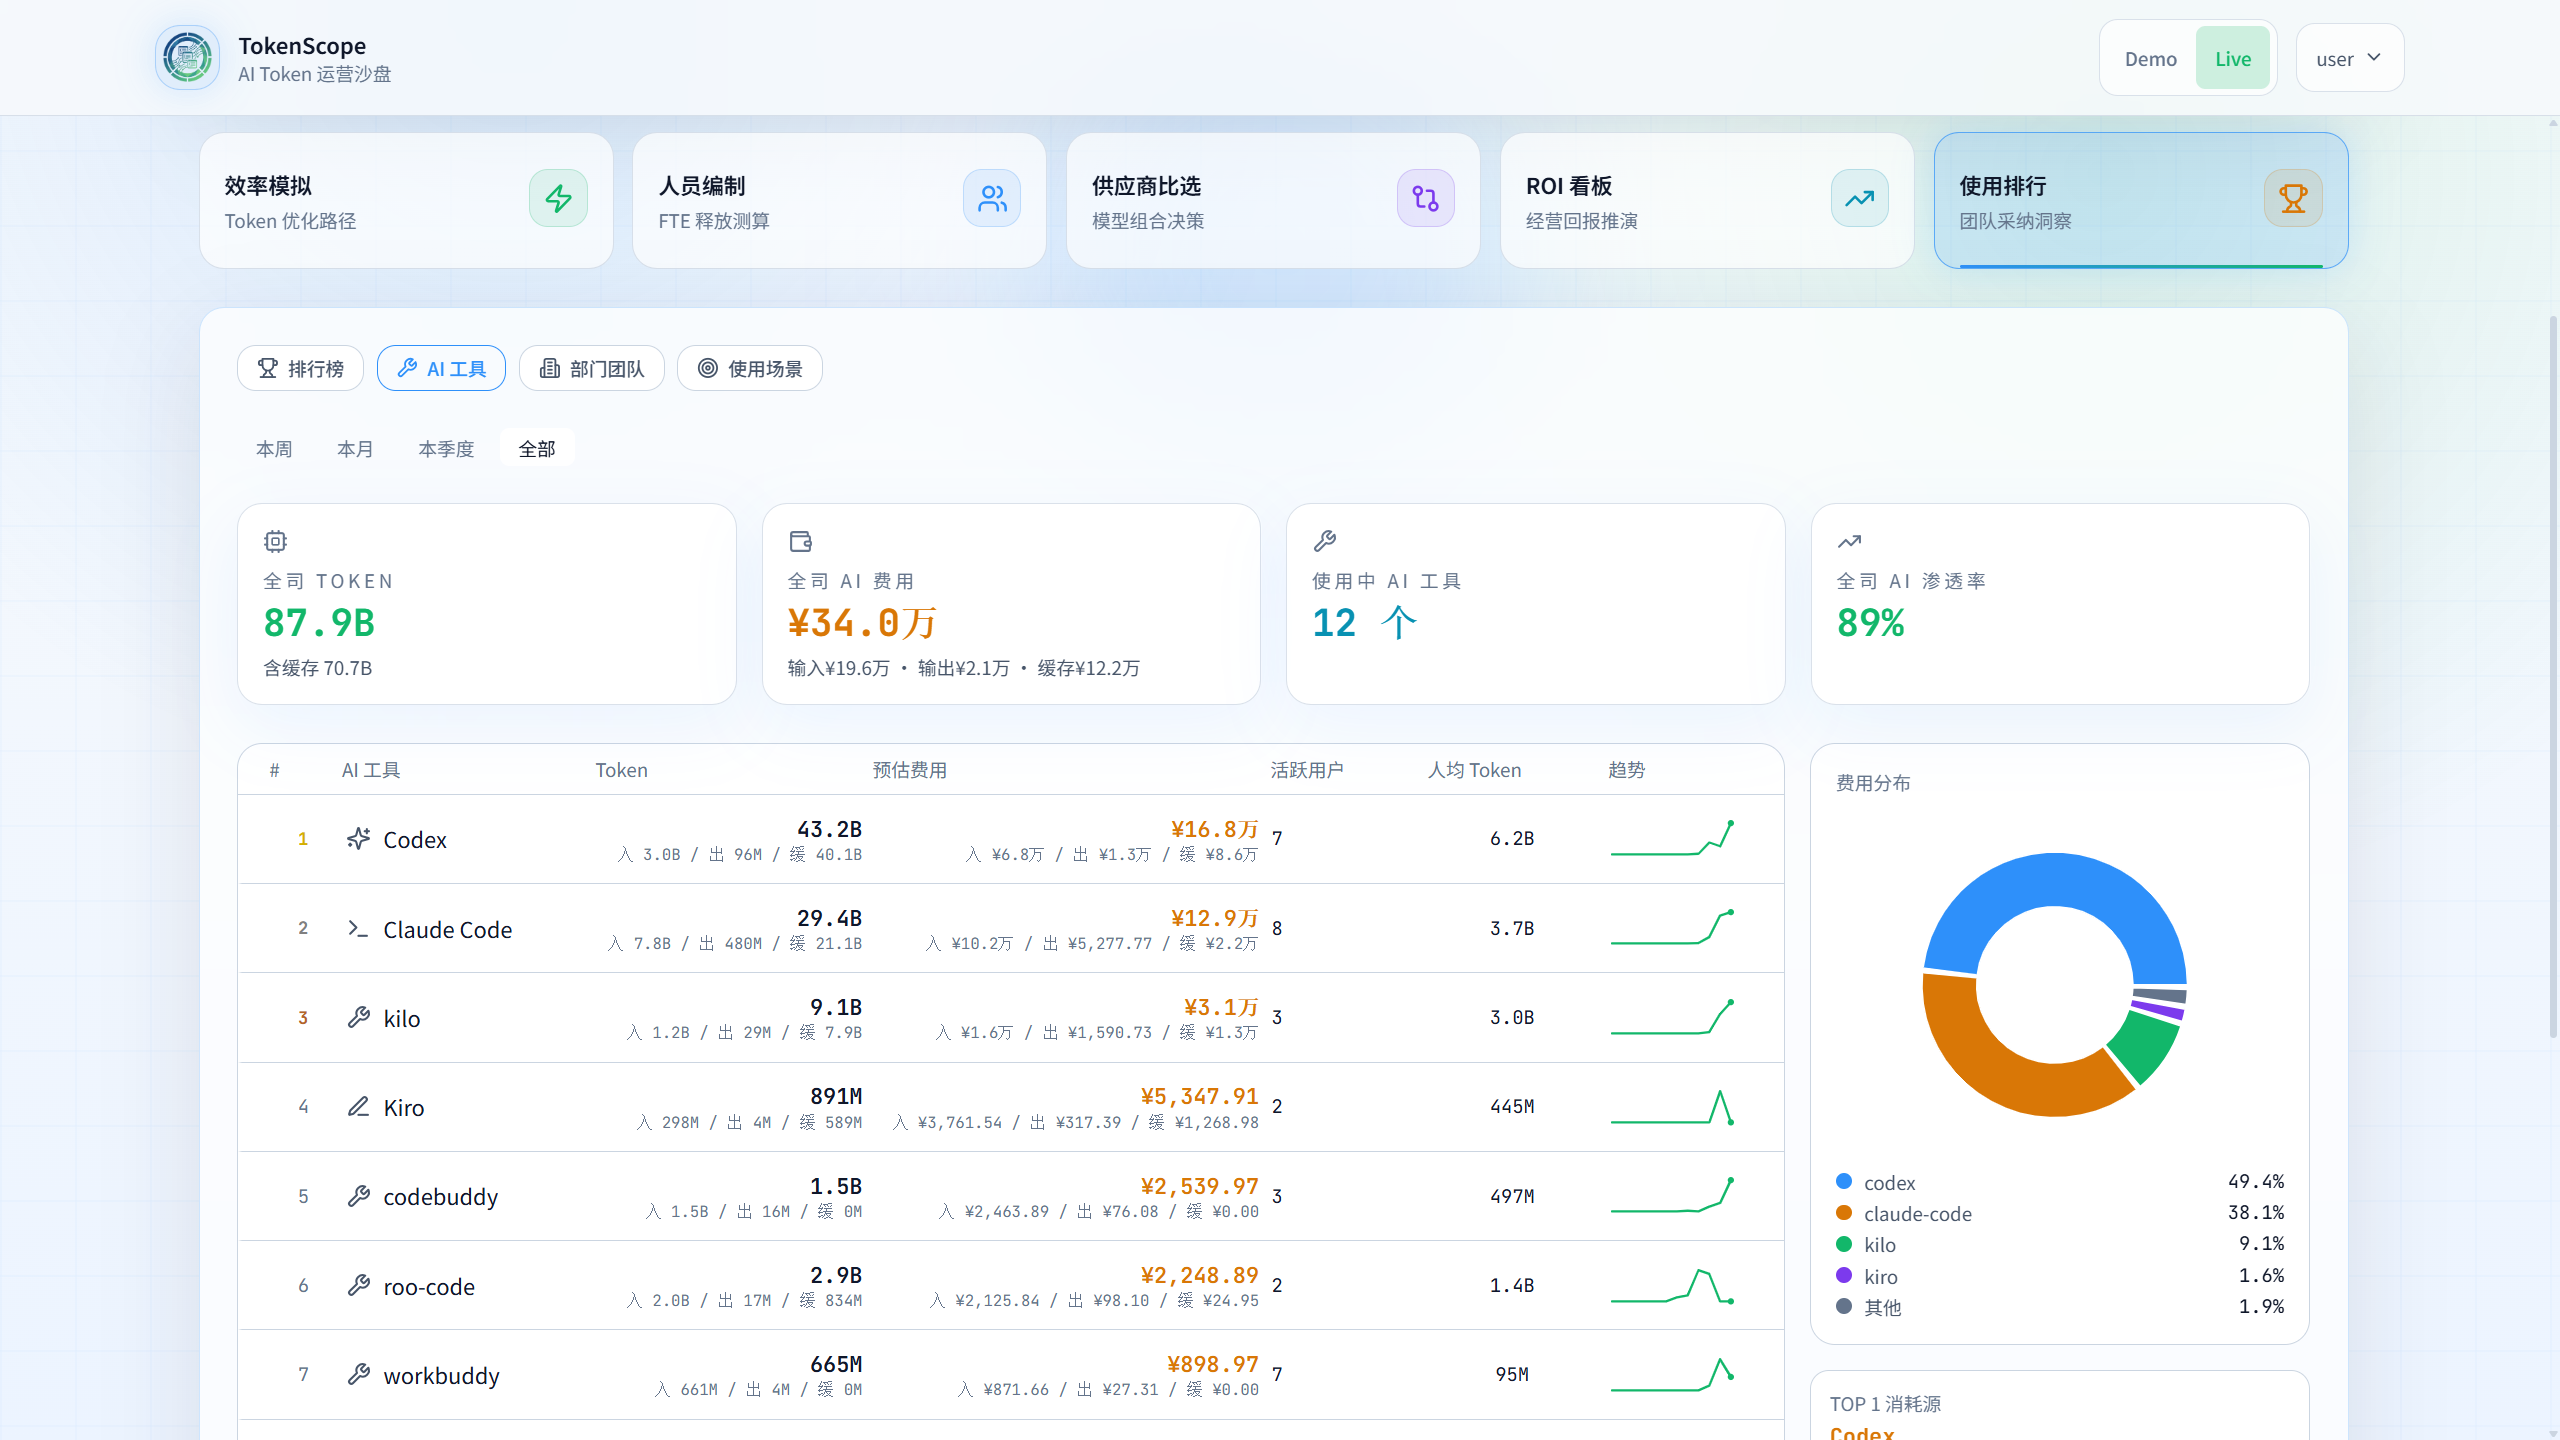The height and width of the screenshot is (1440, 2560).
Task: Switch to Demo mode
Action: point(2150,59)
